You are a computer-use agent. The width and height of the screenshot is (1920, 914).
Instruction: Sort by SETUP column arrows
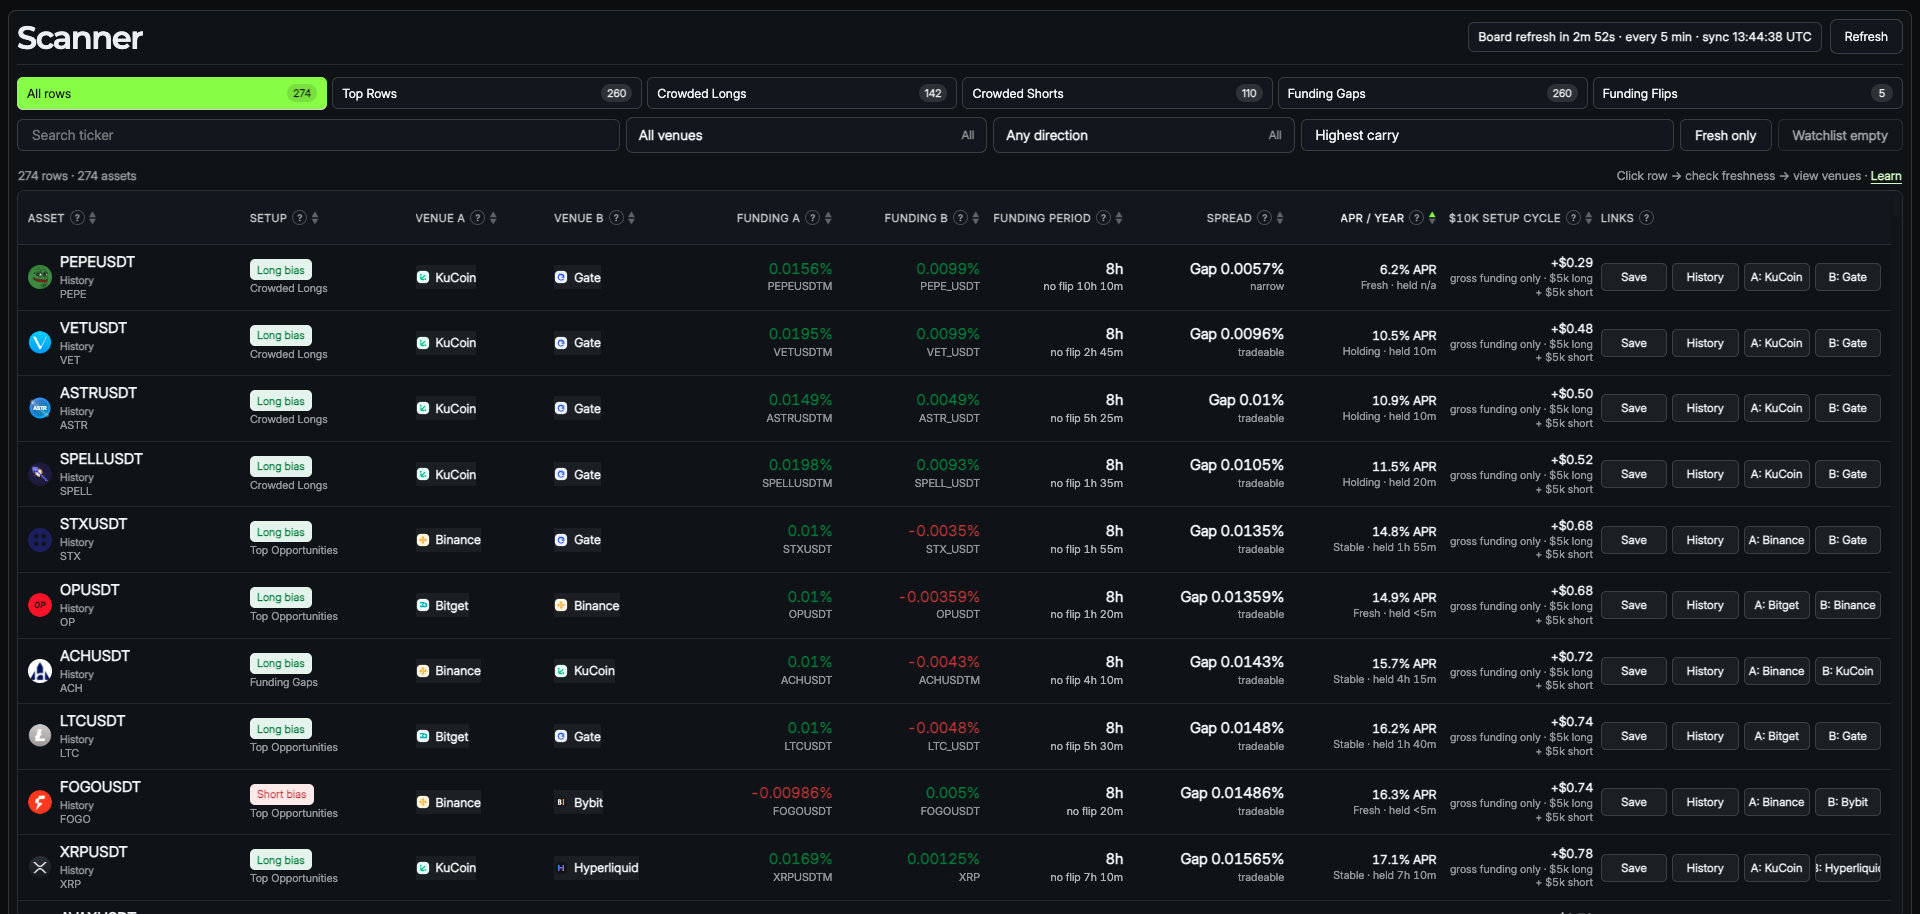[x=314, y=218]
